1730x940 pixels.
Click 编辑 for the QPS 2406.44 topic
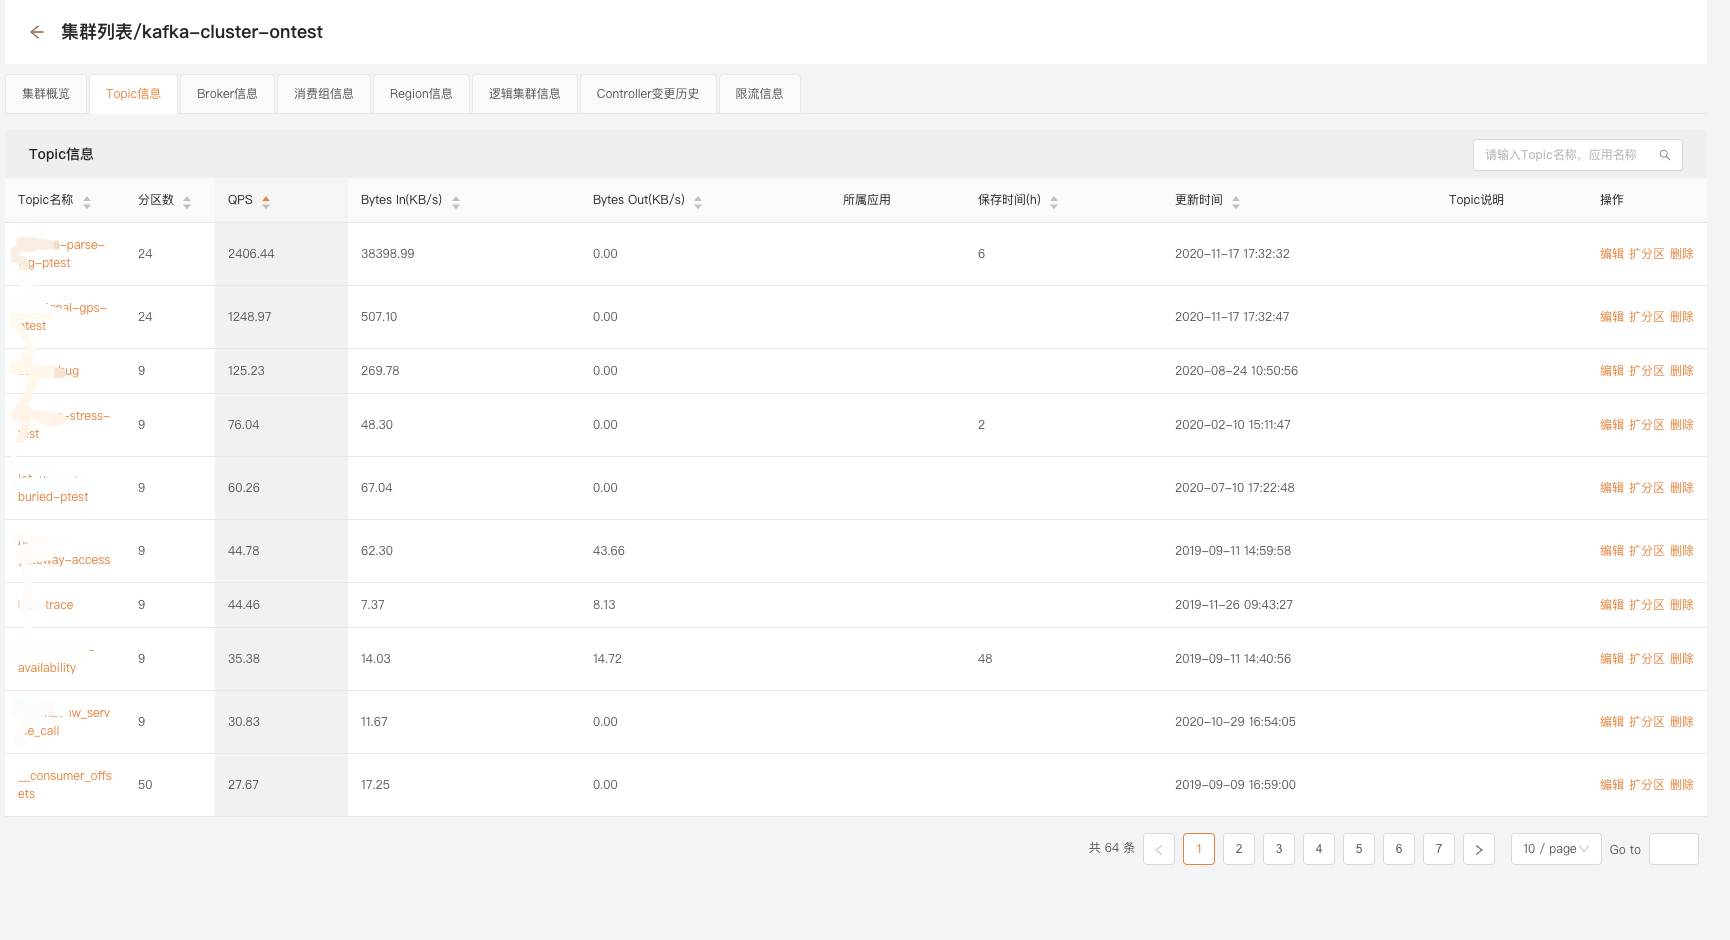coord(1612,254)
